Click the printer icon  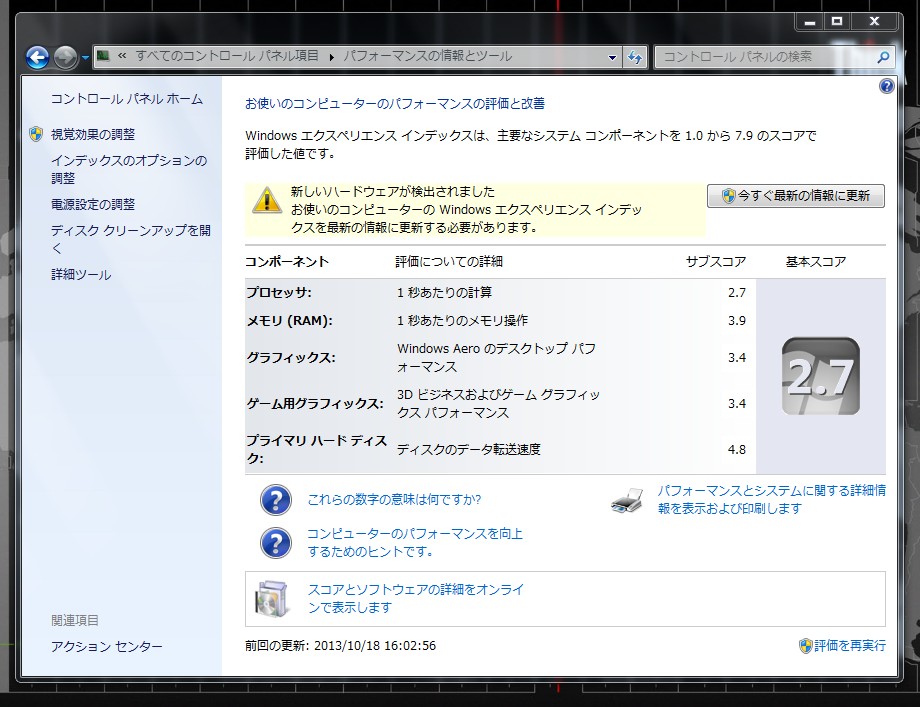click(x=627, y=500)
